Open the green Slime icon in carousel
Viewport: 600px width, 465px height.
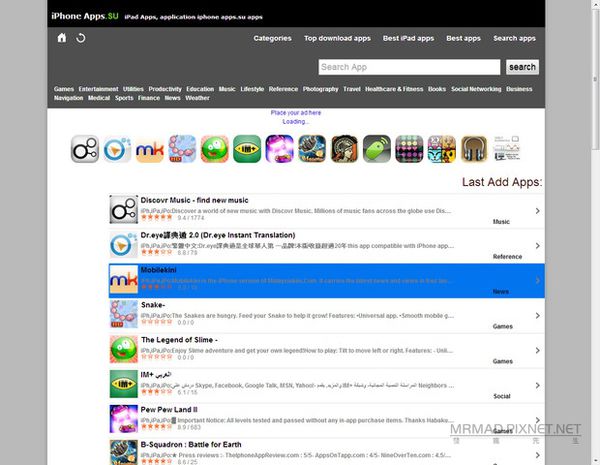[214, 149]
